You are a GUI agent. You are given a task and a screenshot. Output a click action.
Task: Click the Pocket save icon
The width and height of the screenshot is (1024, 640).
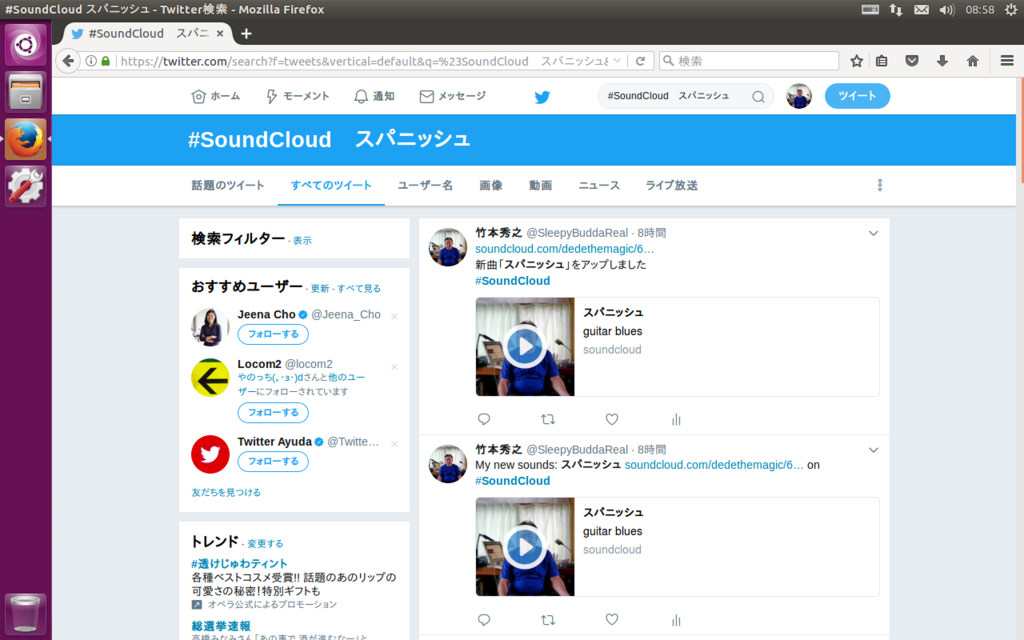click(x=912, y=61)
